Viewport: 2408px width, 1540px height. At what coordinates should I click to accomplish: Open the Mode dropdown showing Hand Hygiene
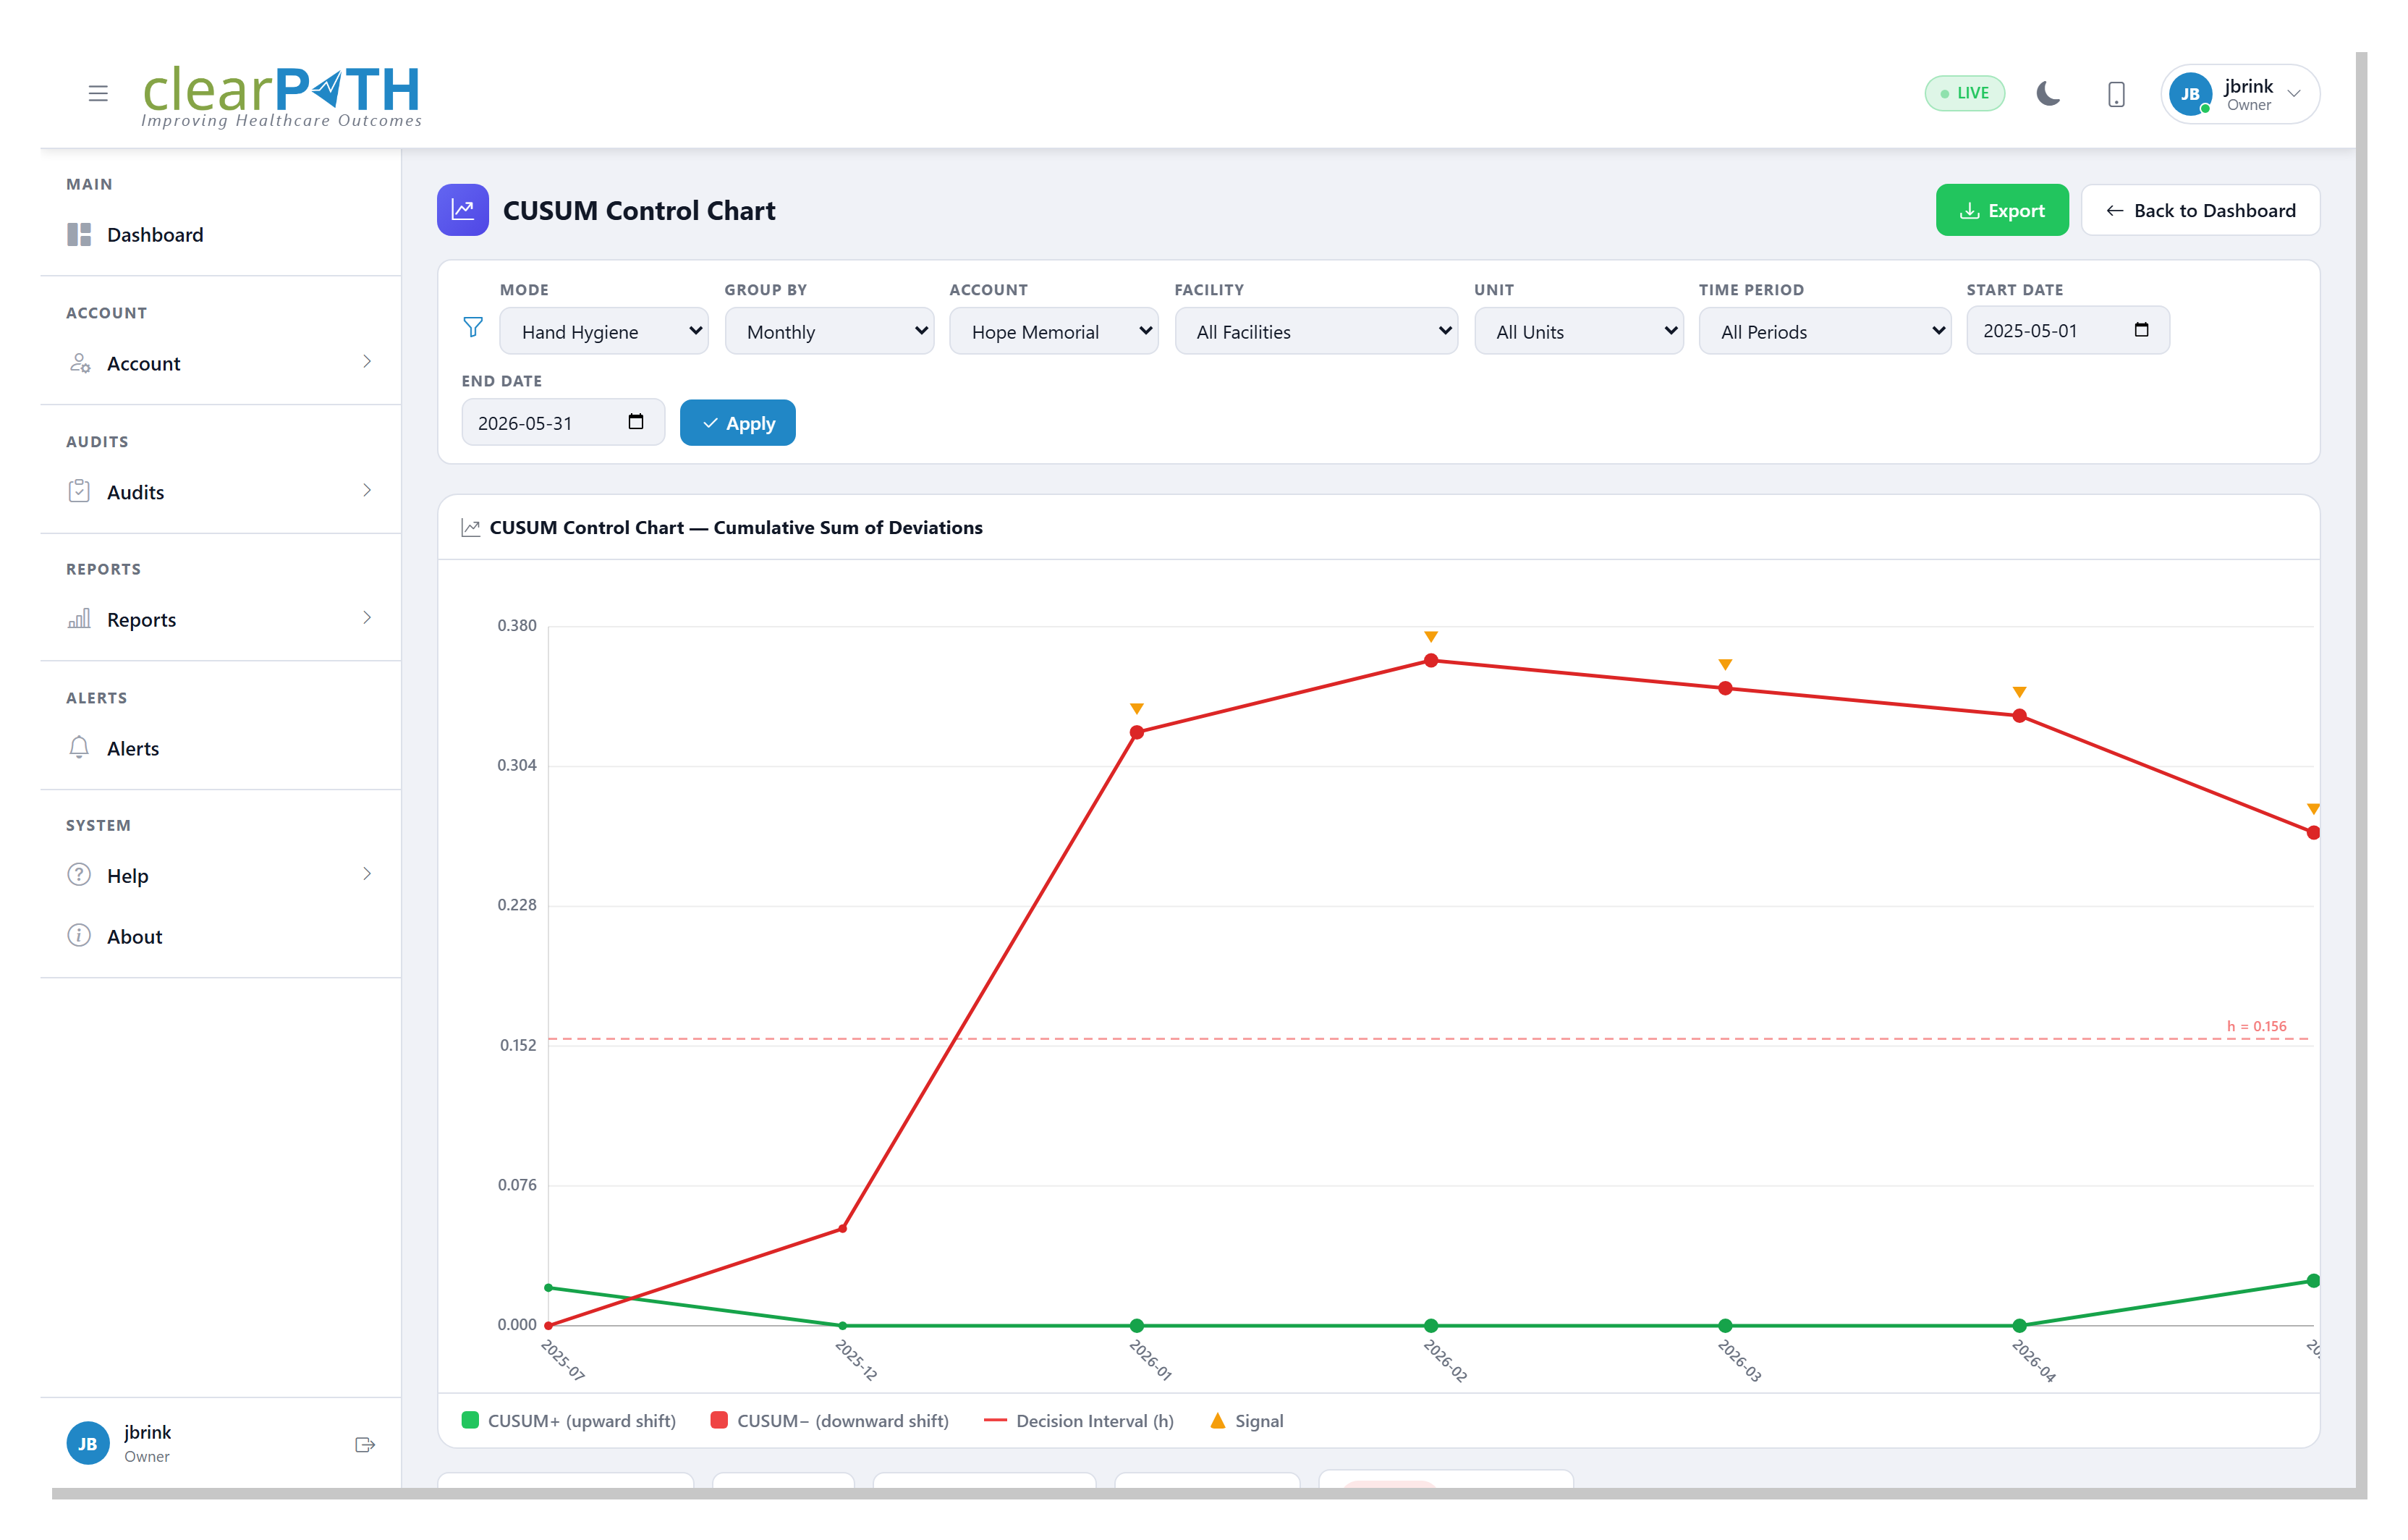coord(604,331)
